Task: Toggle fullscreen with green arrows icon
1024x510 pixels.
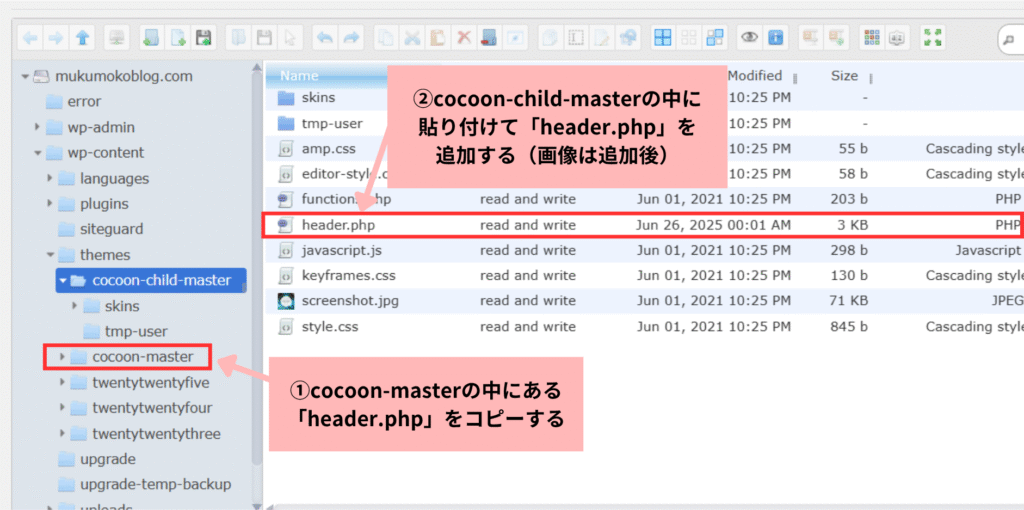Action: point(932,38)
